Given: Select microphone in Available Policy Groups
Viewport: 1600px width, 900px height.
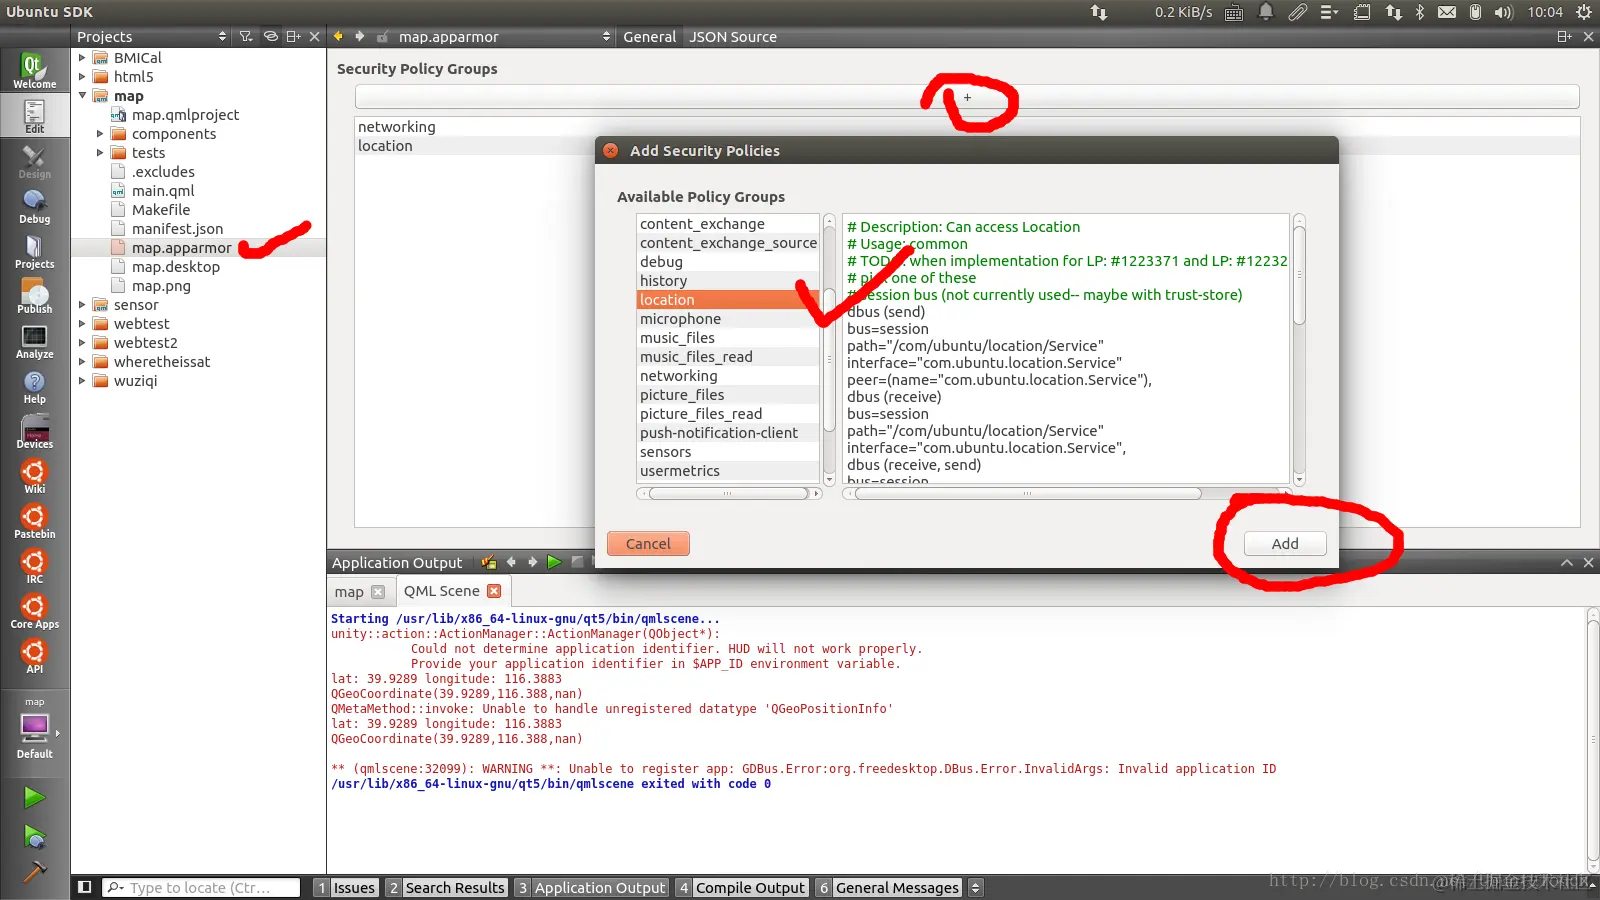Looking at the screenshot, I should (x=728, y=319).
